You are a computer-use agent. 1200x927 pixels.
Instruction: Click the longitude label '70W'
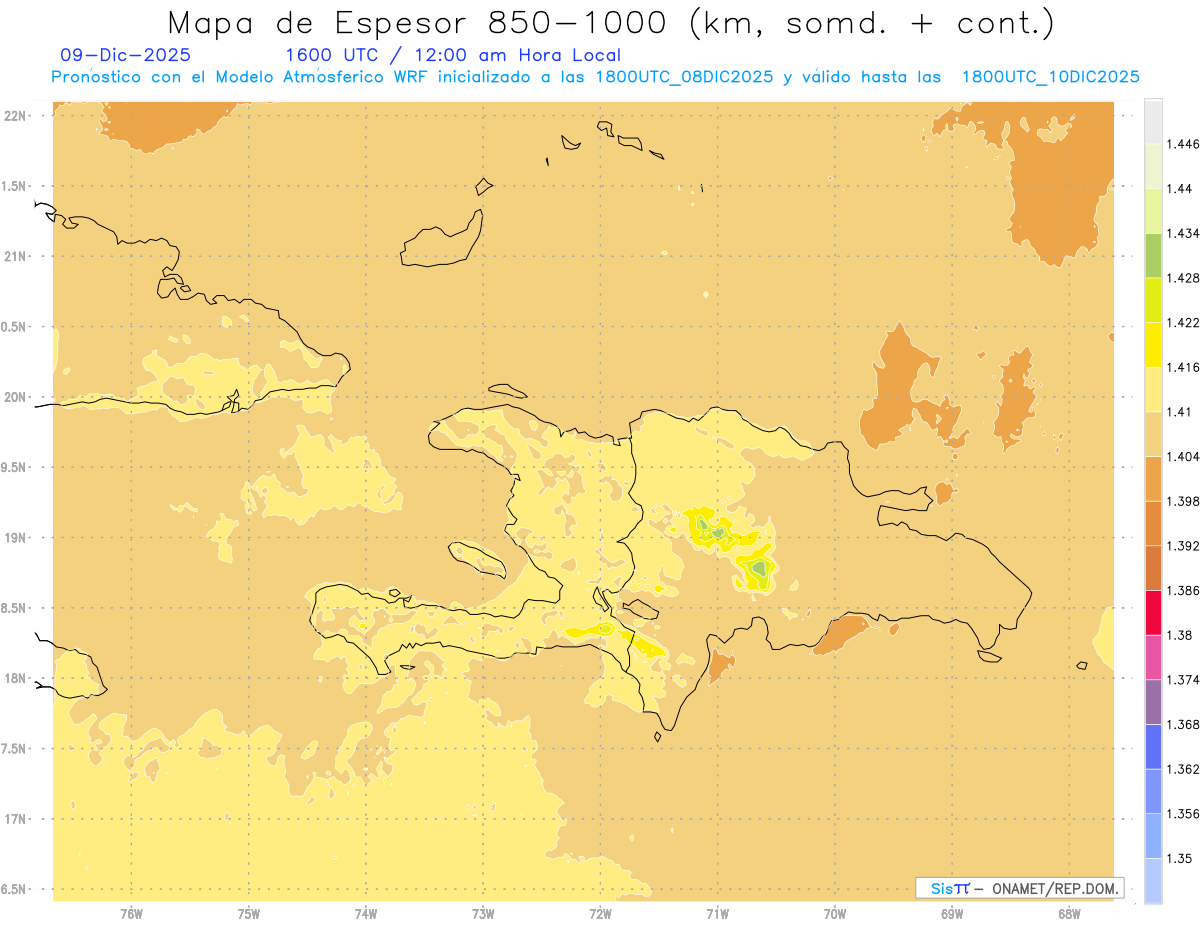pos(835,914)
